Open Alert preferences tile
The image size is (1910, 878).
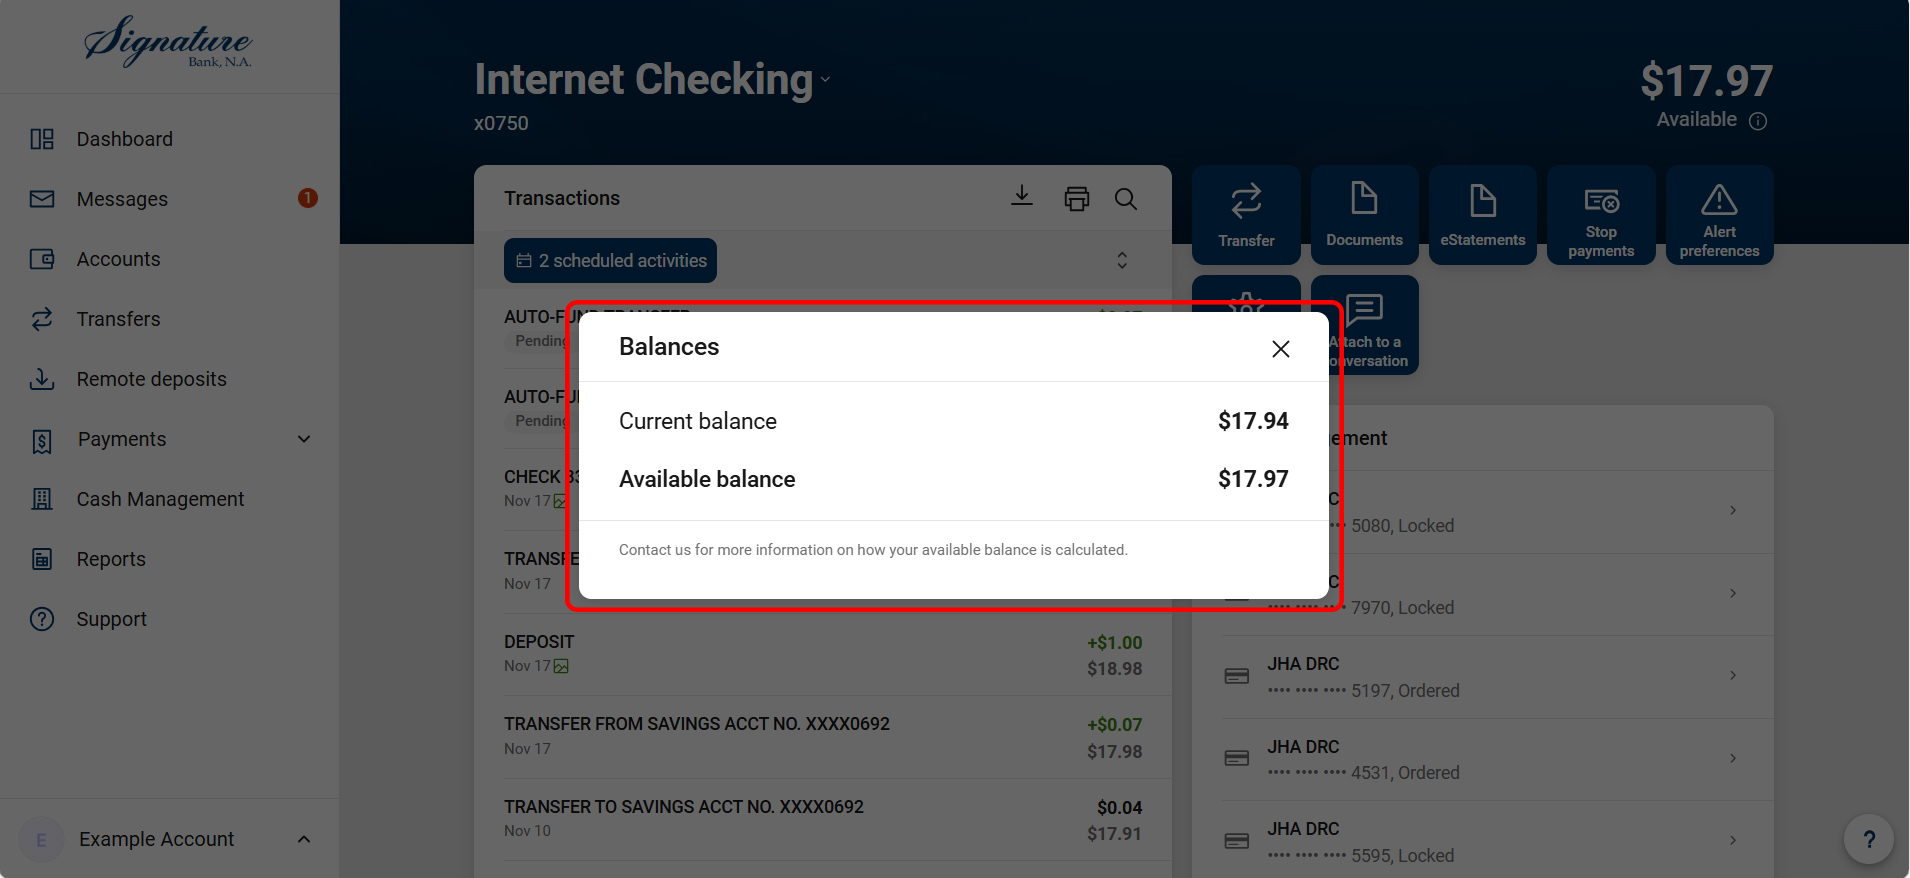(1719, 215)
